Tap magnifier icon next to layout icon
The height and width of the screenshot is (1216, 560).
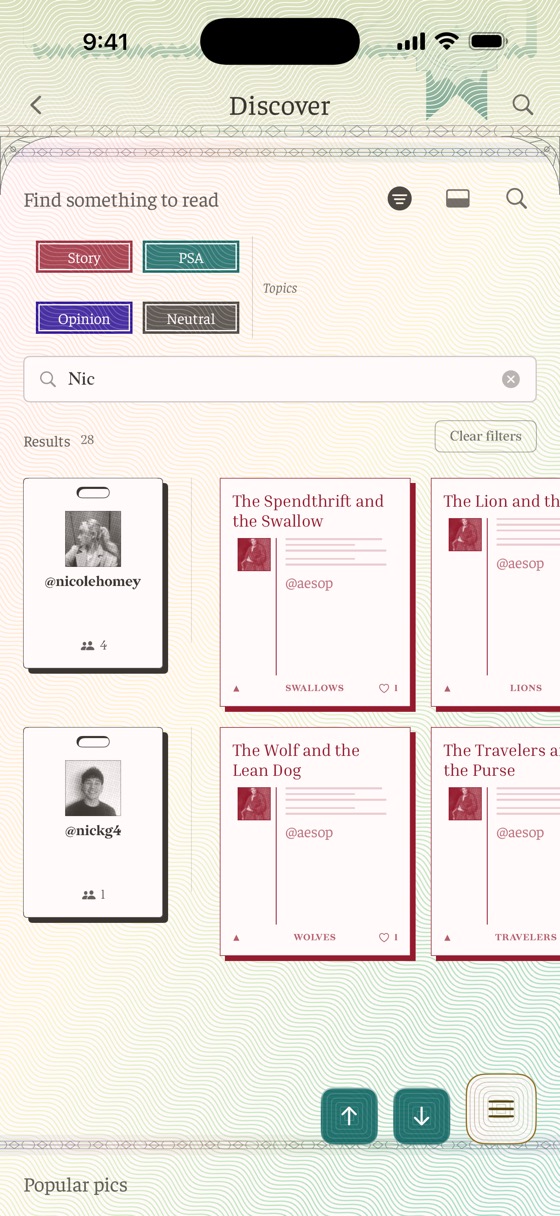[x=516, y=199]
